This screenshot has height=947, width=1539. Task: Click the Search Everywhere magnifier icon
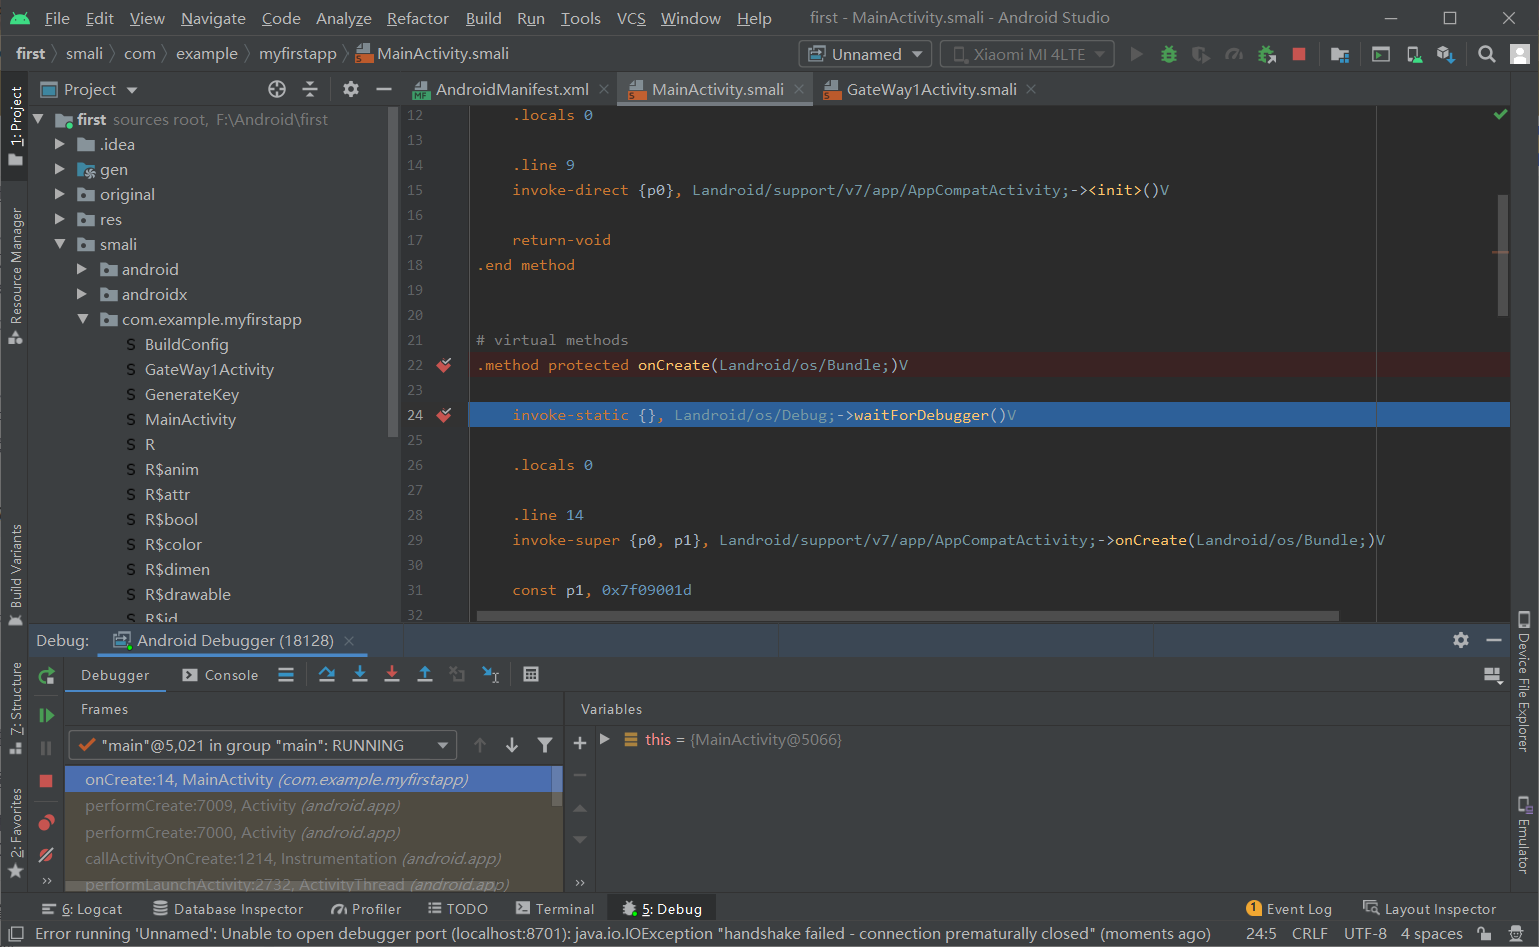pyautogui.click(x=1487, y=54)
